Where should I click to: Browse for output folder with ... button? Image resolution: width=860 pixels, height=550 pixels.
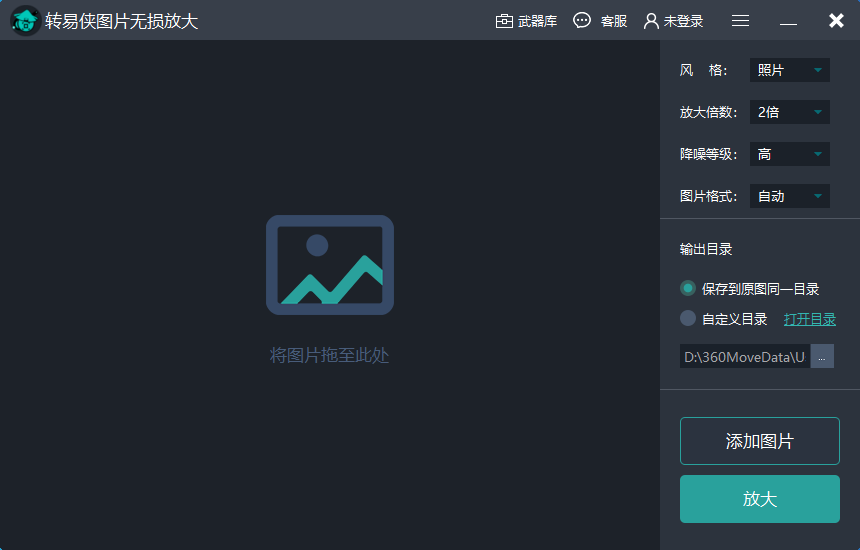pyautogui.click(x=822, y=356)
